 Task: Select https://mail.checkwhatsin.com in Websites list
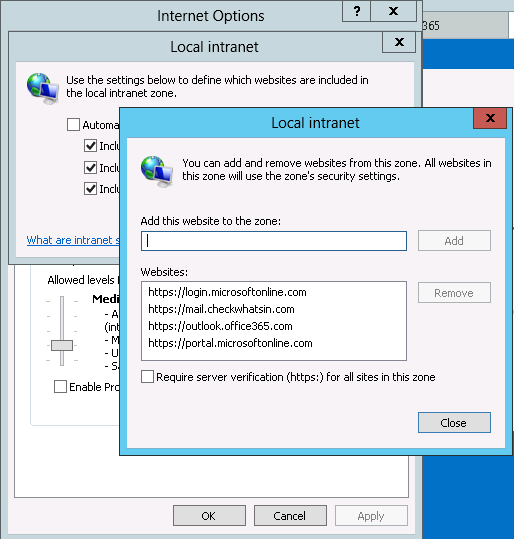(x=221, y=309)
